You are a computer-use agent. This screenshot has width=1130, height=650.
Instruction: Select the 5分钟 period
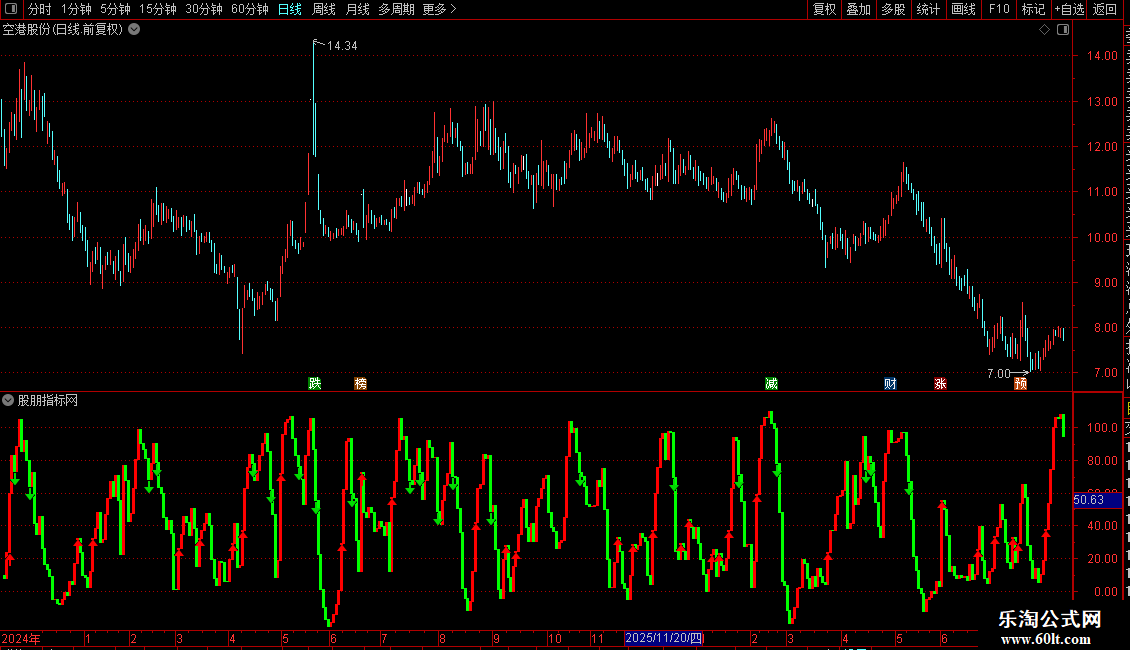[115, 9]
